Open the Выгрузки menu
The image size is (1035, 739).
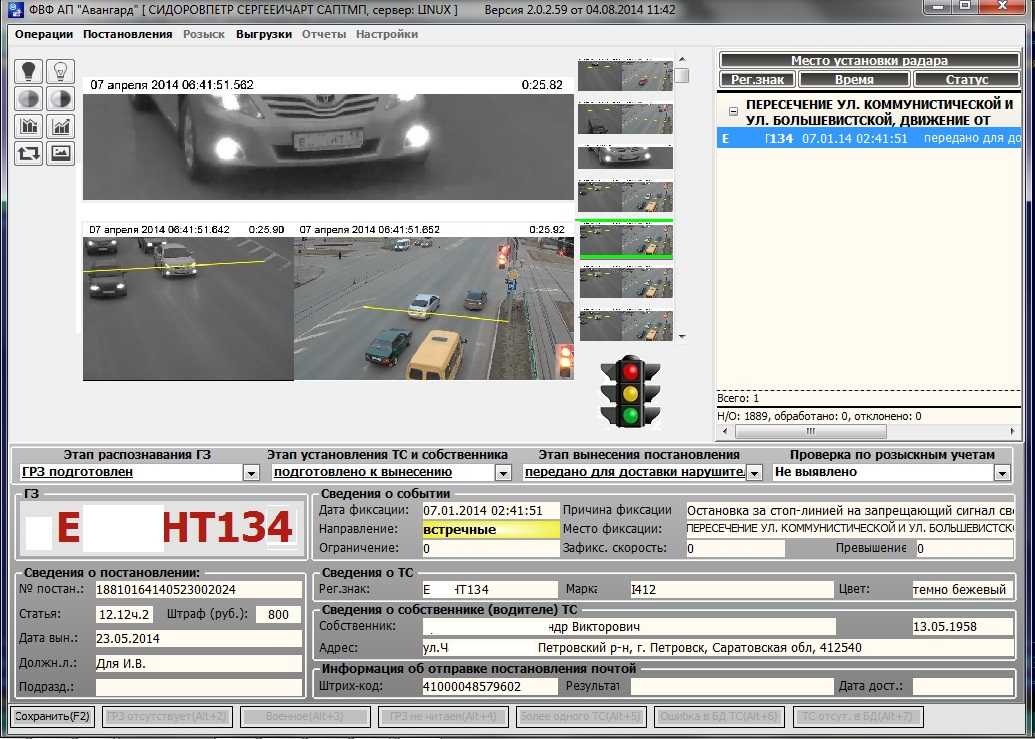(x=264, y=34)
